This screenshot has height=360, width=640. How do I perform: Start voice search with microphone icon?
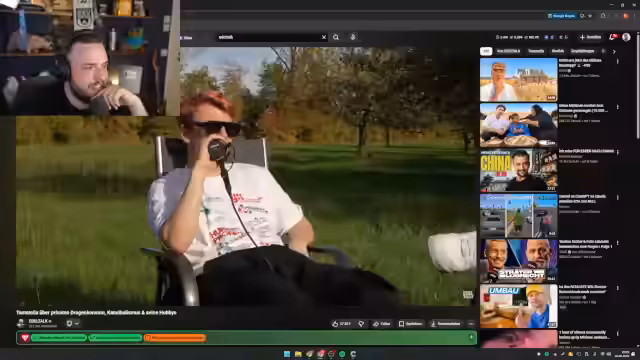tap(353, 37)
